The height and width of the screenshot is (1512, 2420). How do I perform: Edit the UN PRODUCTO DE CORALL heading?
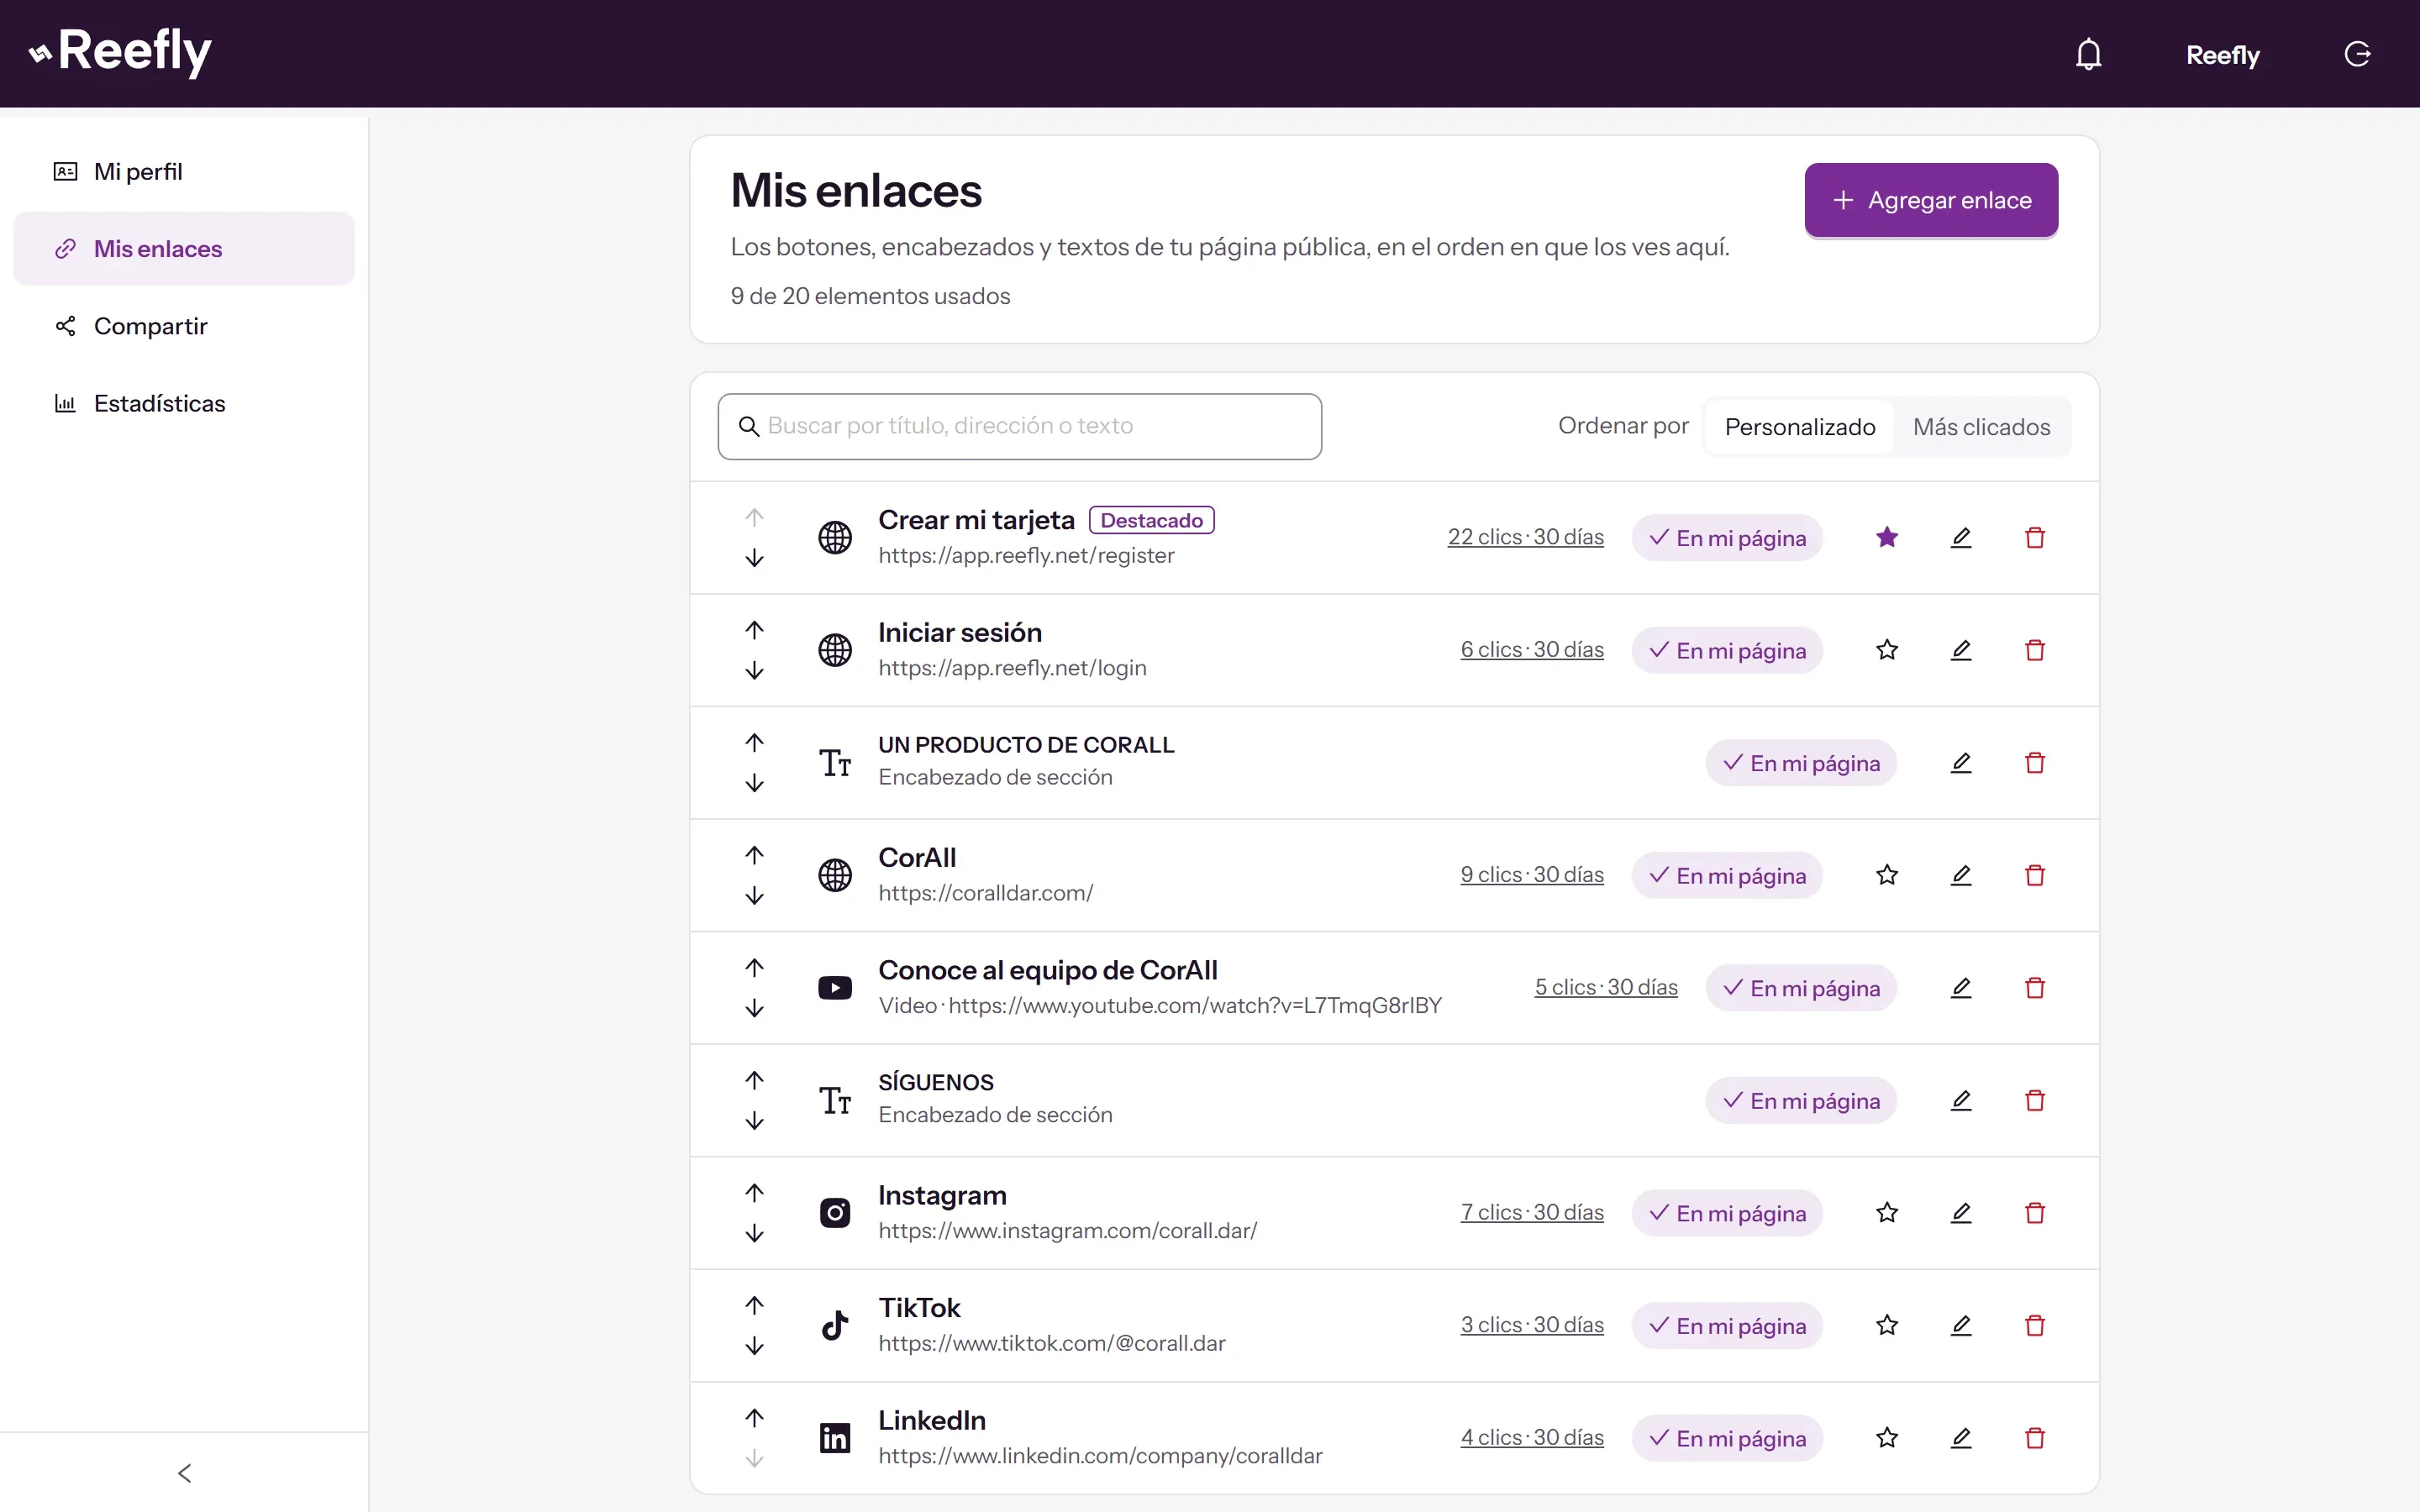(1961, 763)
